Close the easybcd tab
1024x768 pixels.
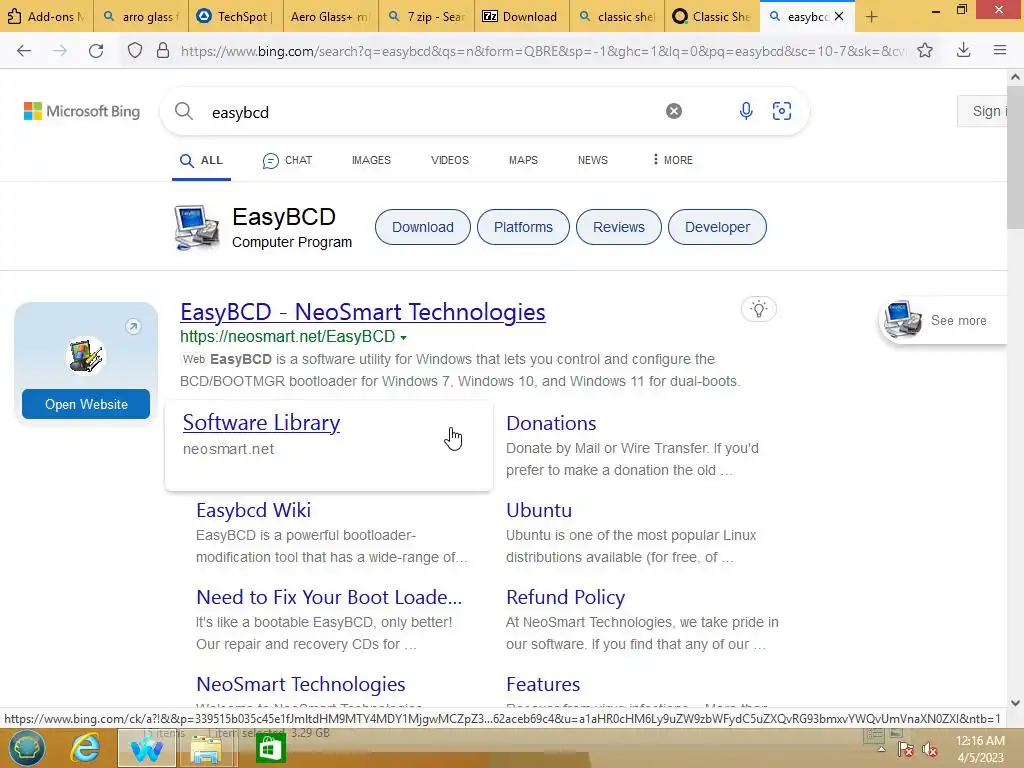(839, 16)
